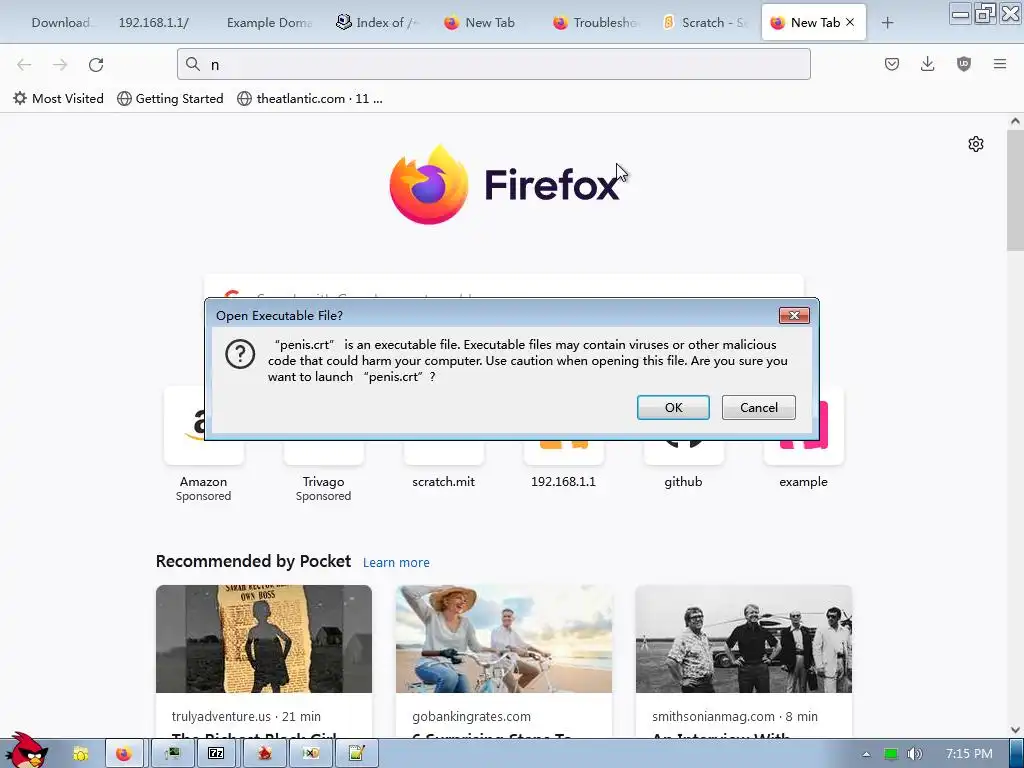The height and width of the screenshot is (768, 1024).
Task: Switch to the 192.168.1.1/ tab
Action: pos(153,23)
